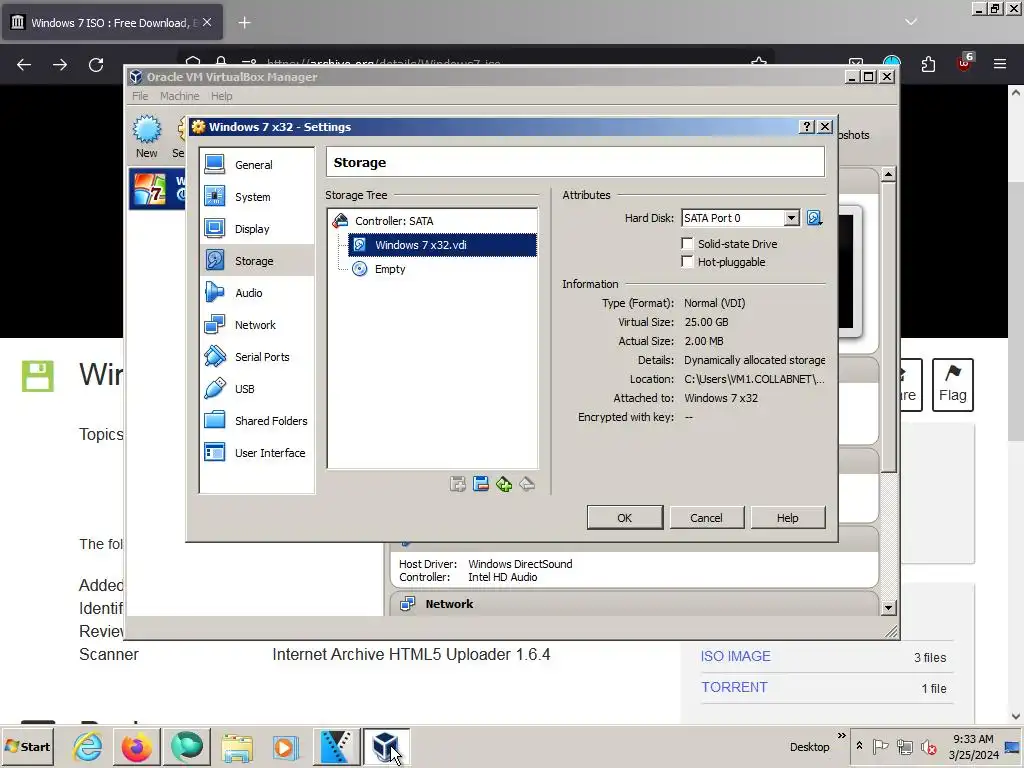1024x768 pixels.
Task: Close the Windows 7 ISO tab
Action: coord(207,22)
